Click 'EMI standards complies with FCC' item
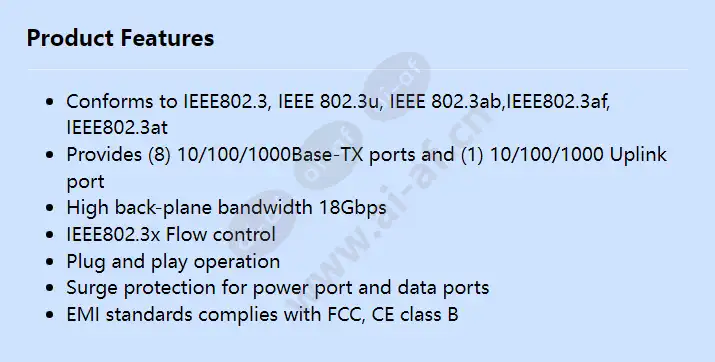The width and height of the screenshot is (715, 362). [262, 315]
